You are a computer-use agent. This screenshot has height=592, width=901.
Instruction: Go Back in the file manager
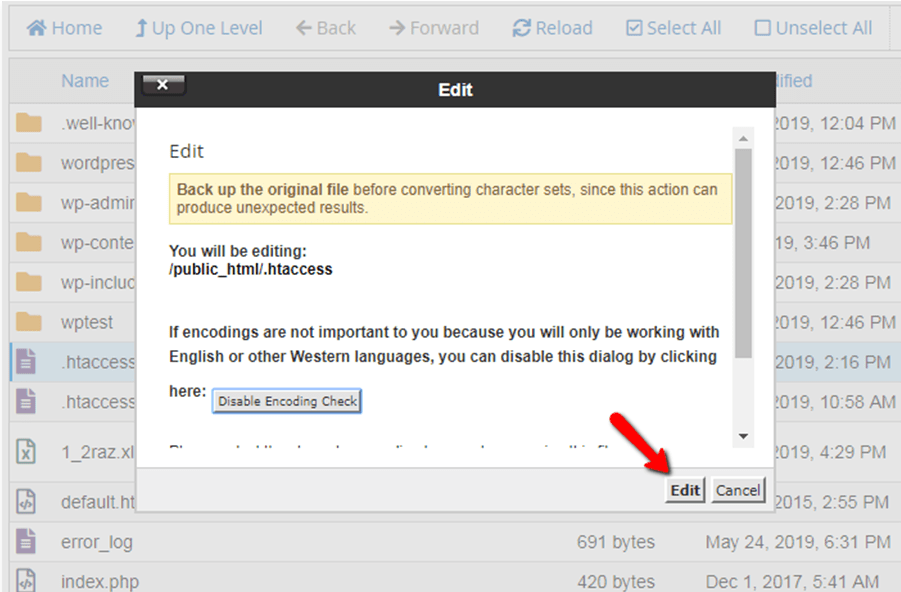coord(326,28)
